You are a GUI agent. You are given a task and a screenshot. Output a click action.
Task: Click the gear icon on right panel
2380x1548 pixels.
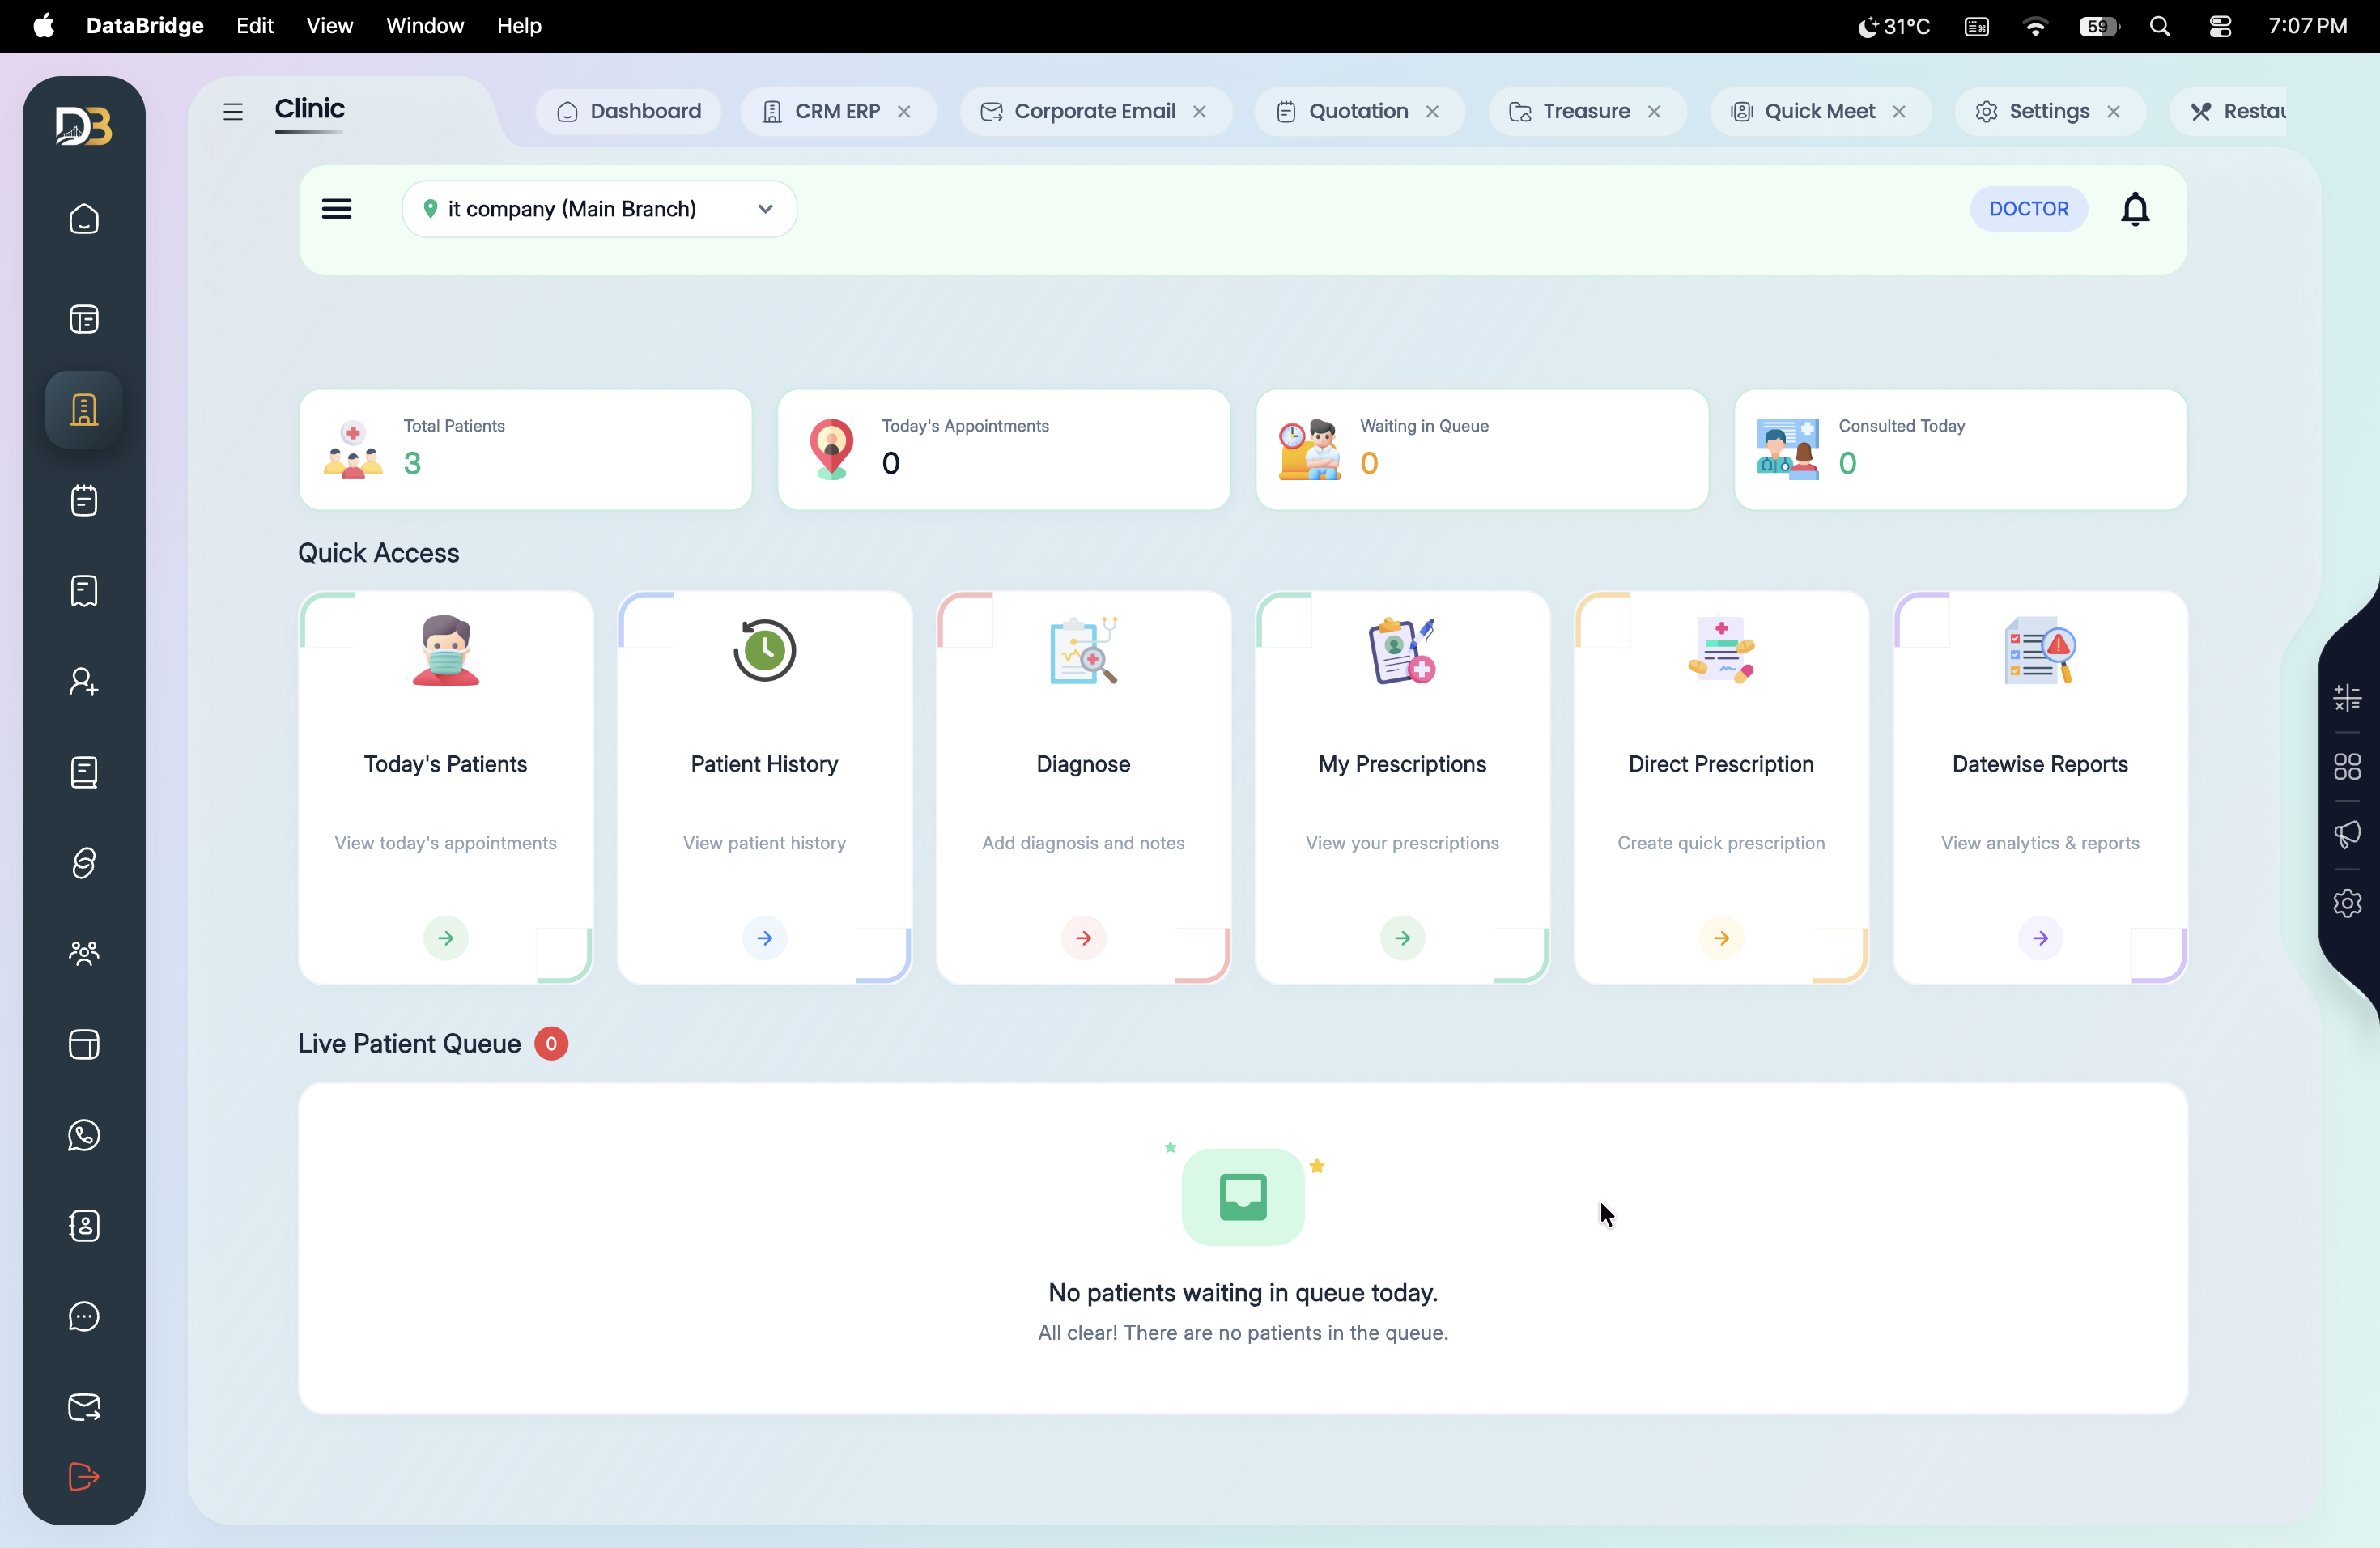(2347, 903)
